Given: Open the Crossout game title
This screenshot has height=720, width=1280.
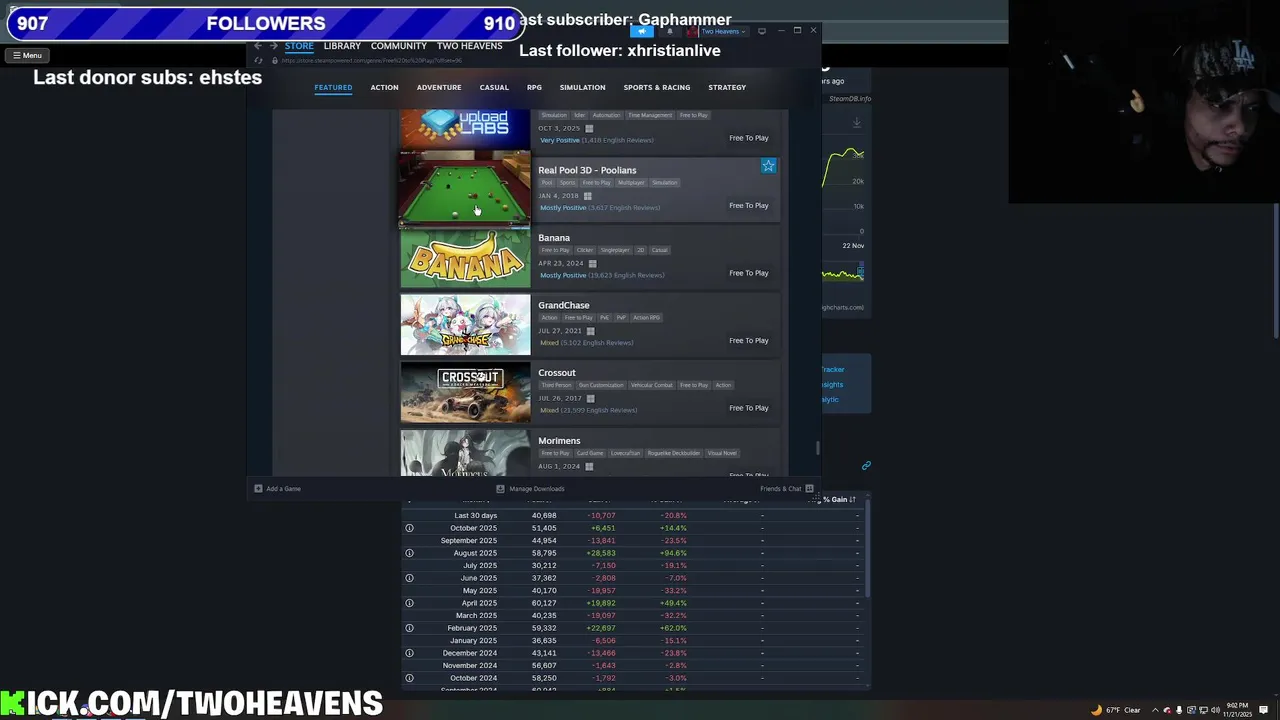Looking at the screenshot, I should [557, 373].
